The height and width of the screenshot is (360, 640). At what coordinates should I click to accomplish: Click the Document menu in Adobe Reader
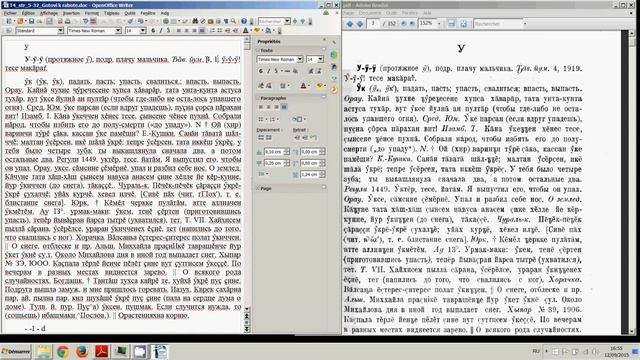369,13
